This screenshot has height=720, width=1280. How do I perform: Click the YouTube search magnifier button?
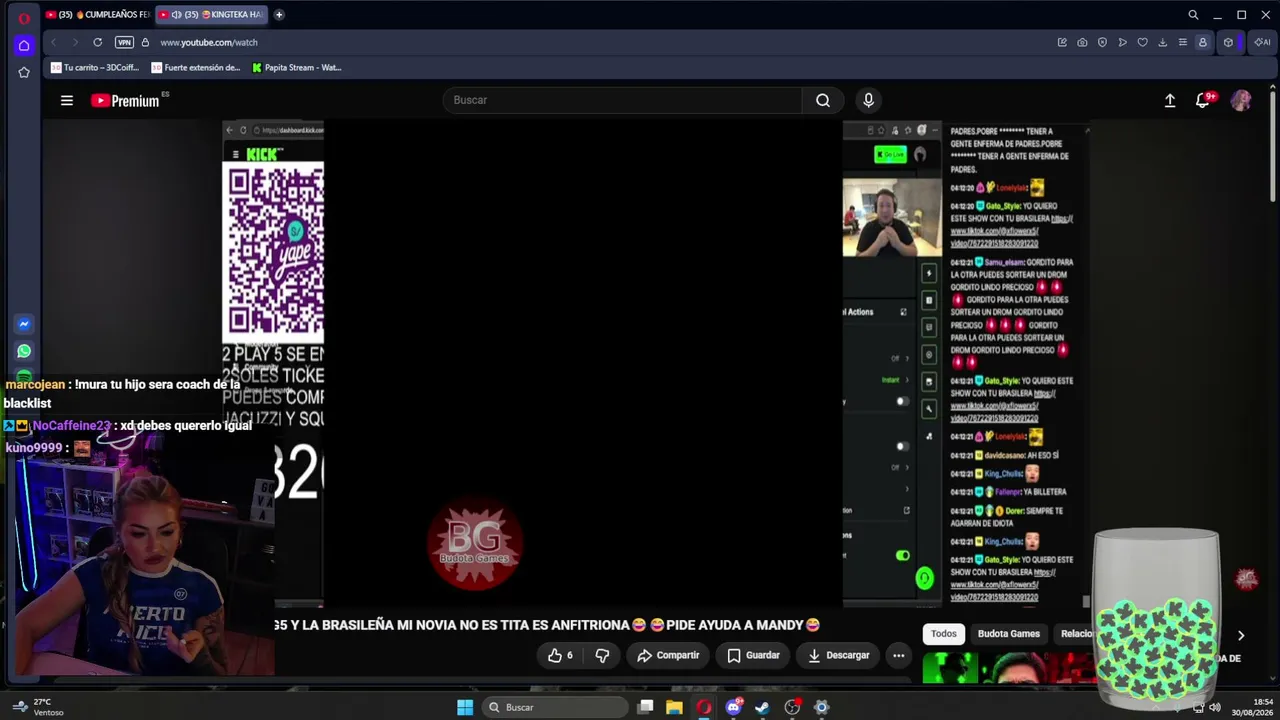point(823,100)
